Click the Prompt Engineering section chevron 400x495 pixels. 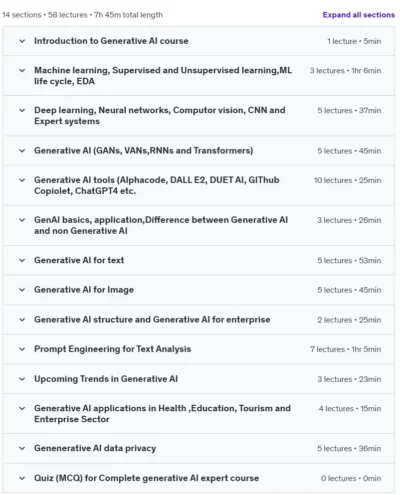[x=22, y=349]
